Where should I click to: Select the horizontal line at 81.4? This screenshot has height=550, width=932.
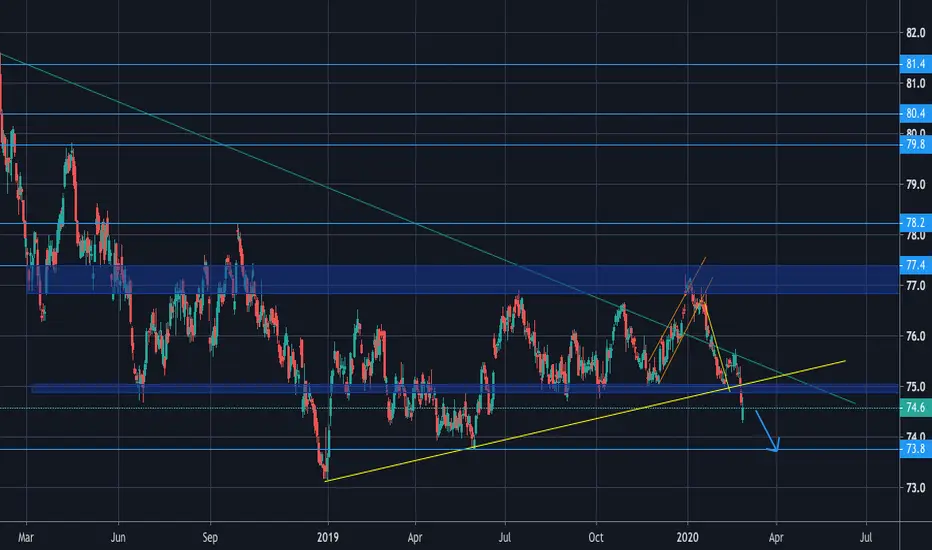click(x=450, y=64)
